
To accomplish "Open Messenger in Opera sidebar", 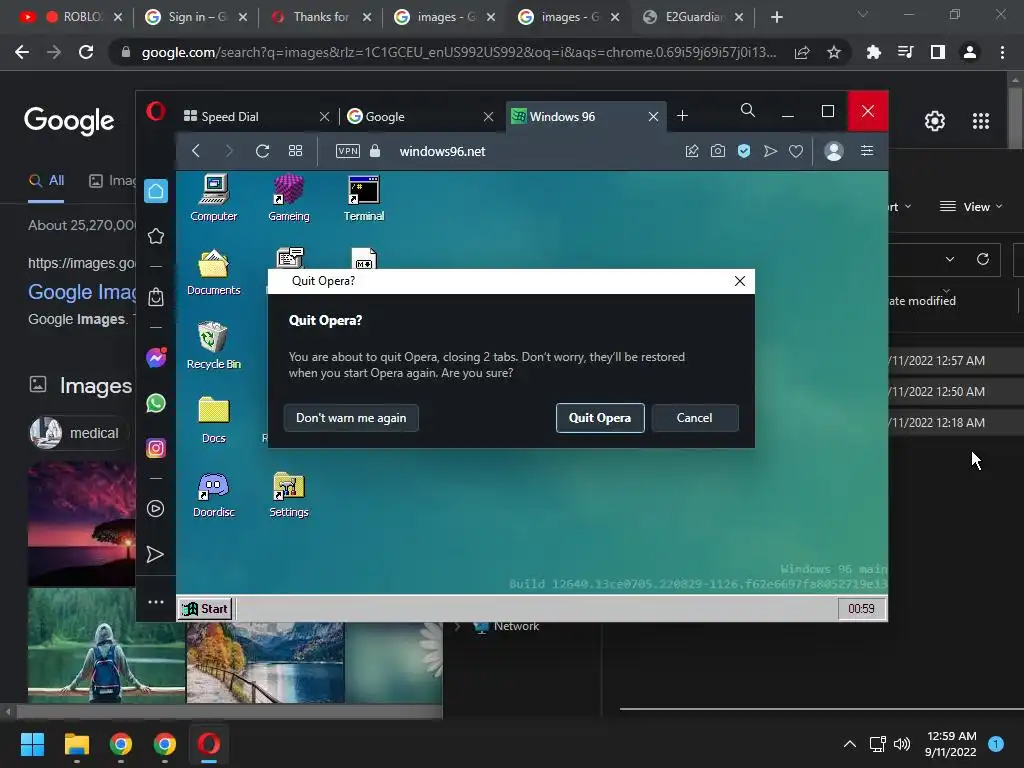I will click(156, 357).
